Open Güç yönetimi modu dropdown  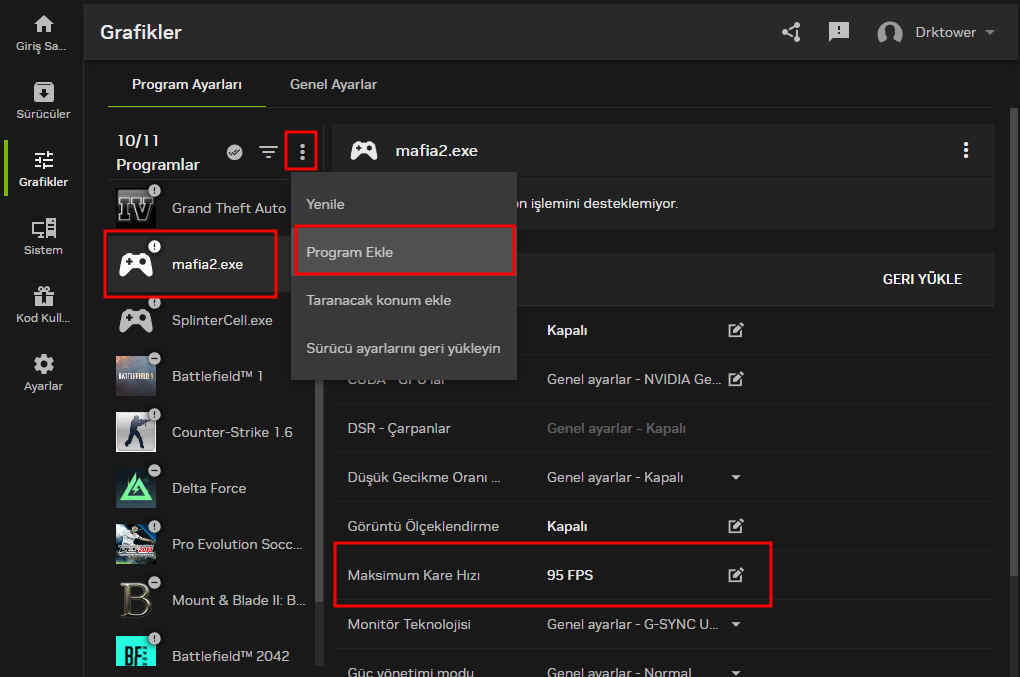pos(736,672)
